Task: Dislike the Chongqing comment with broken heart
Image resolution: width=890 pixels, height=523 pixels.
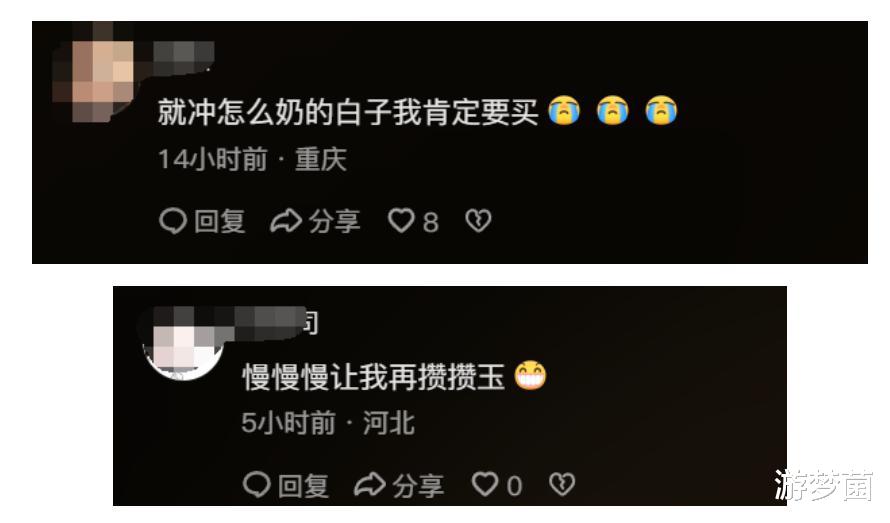Action: pyautogui.click(x=478, y=220)
